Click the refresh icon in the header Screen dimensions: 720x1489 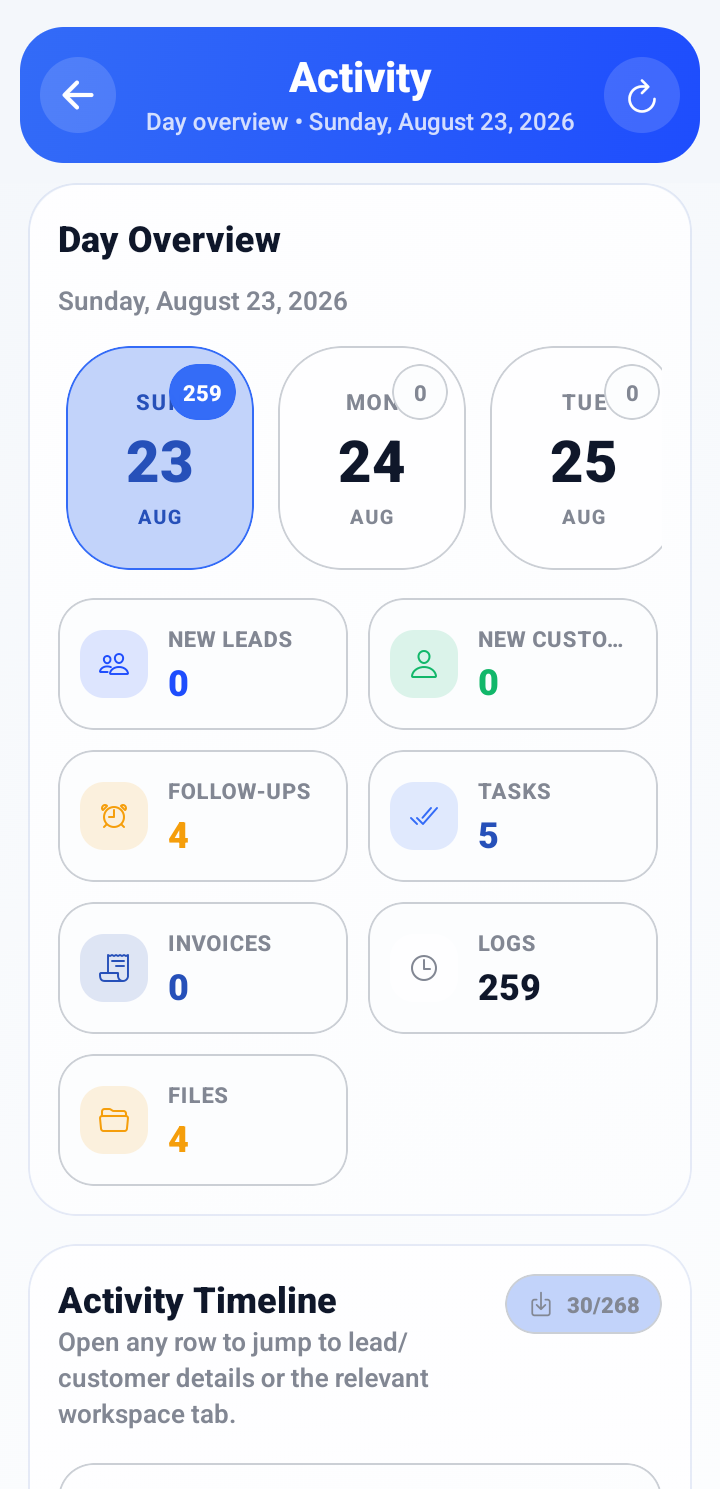pos(642,95)
